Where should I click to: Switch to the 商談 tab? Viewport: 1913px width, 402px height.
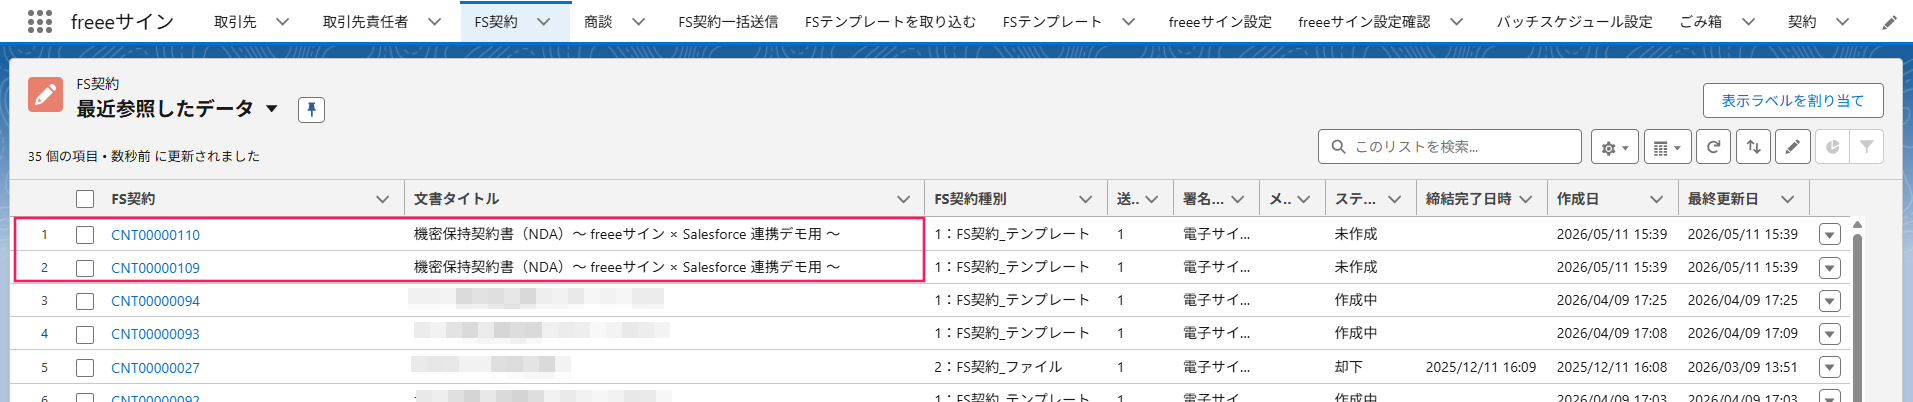[x=598, y=22]
